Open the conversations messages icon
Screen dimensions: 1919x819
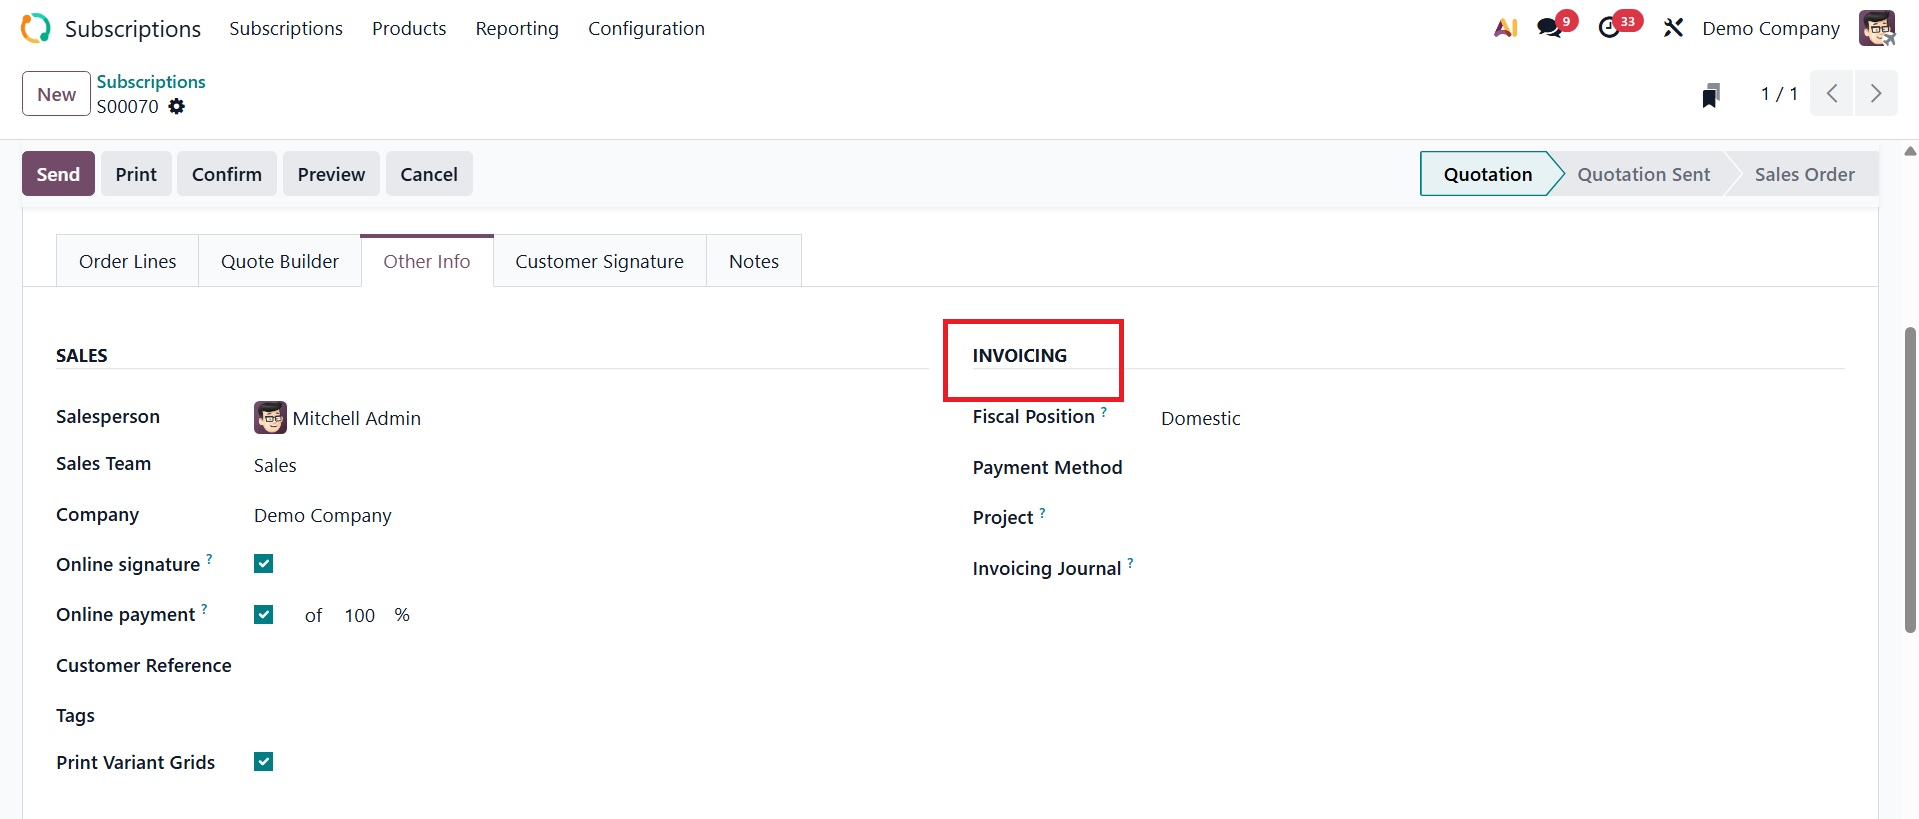(x=1550, y=28)
